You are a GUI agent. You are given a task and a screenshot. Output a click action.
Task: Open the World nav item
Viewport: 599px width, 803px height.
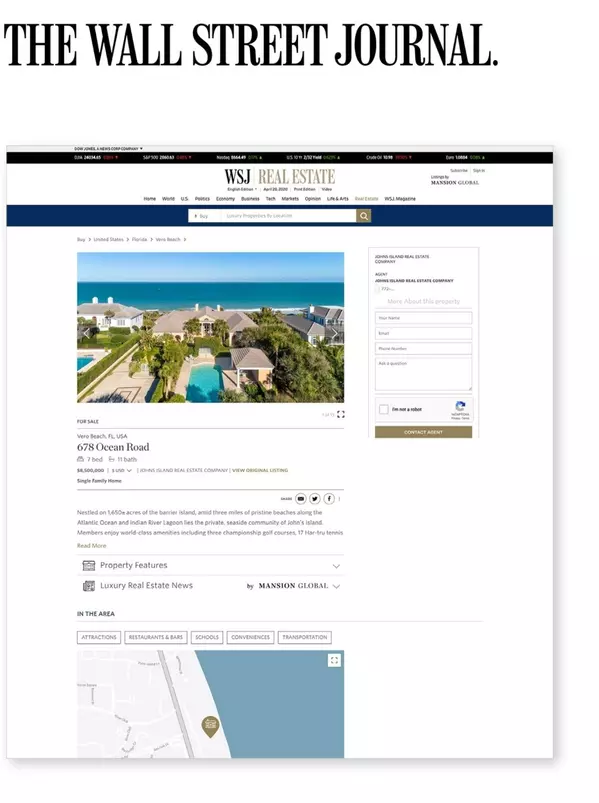168,199
